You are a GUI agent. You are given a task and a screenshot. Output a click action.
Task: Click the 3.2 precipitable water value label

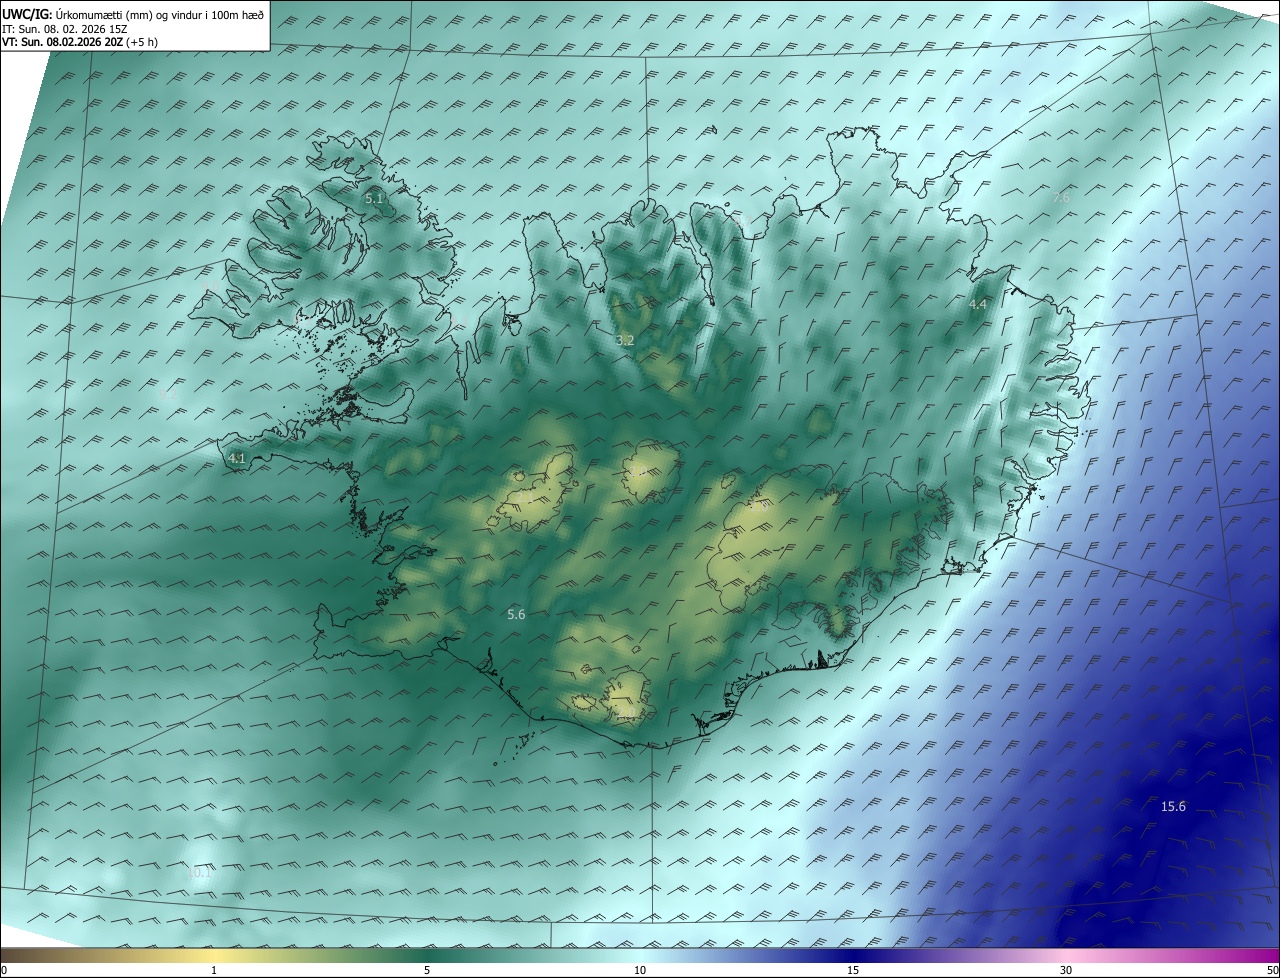(625, 341)
